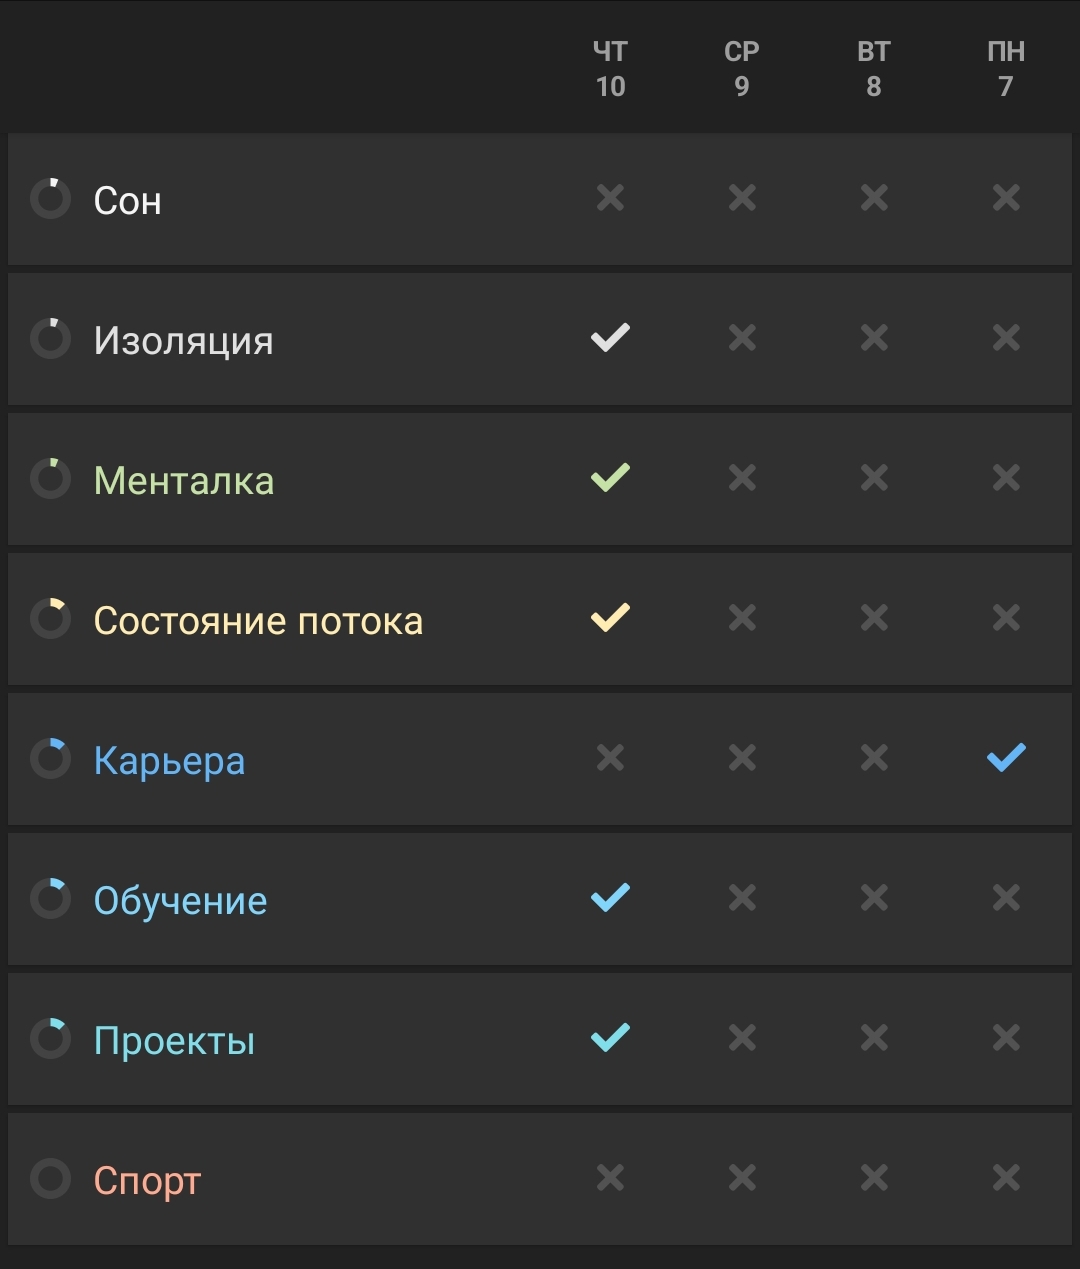Open the Спорт habit row
The image size is (1080, 1269).
540,1179
